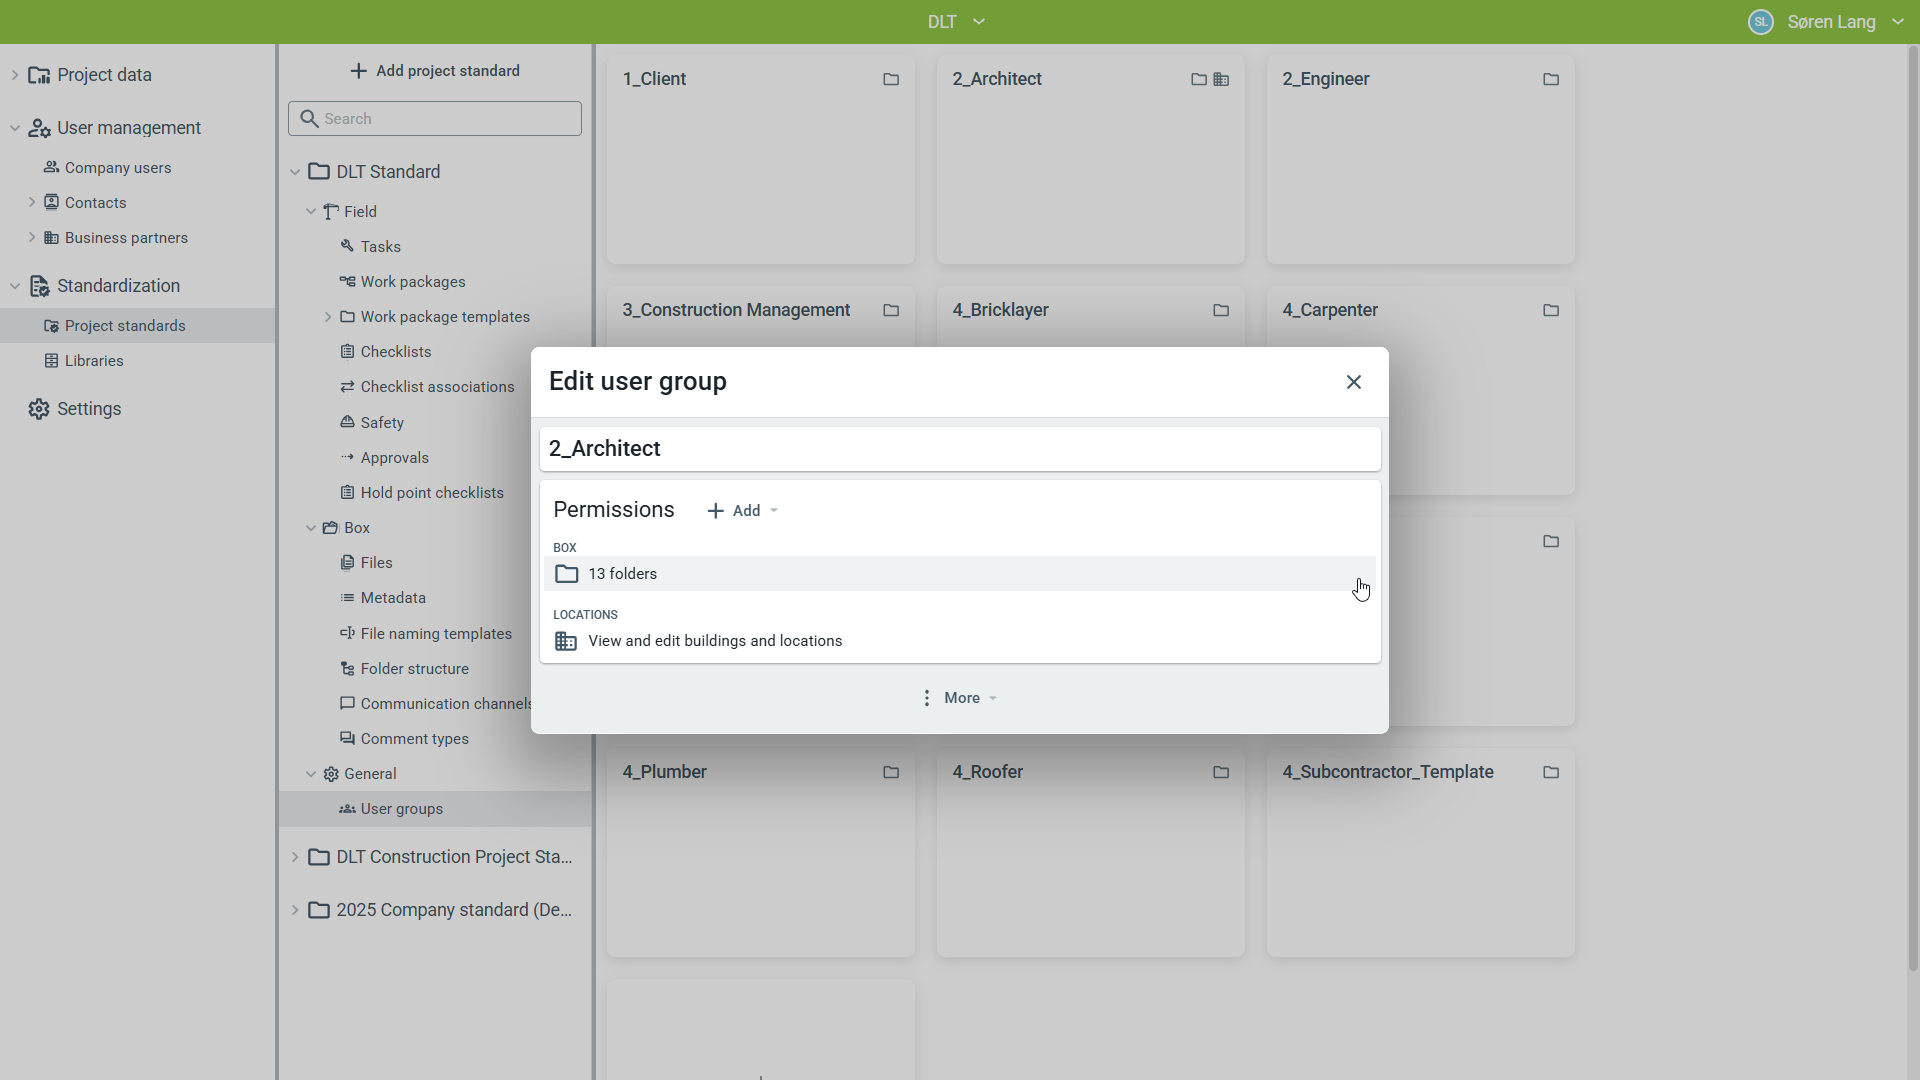Click the 2_Architect group name field
1920x1080 pixels.
[x=960, y=449]
